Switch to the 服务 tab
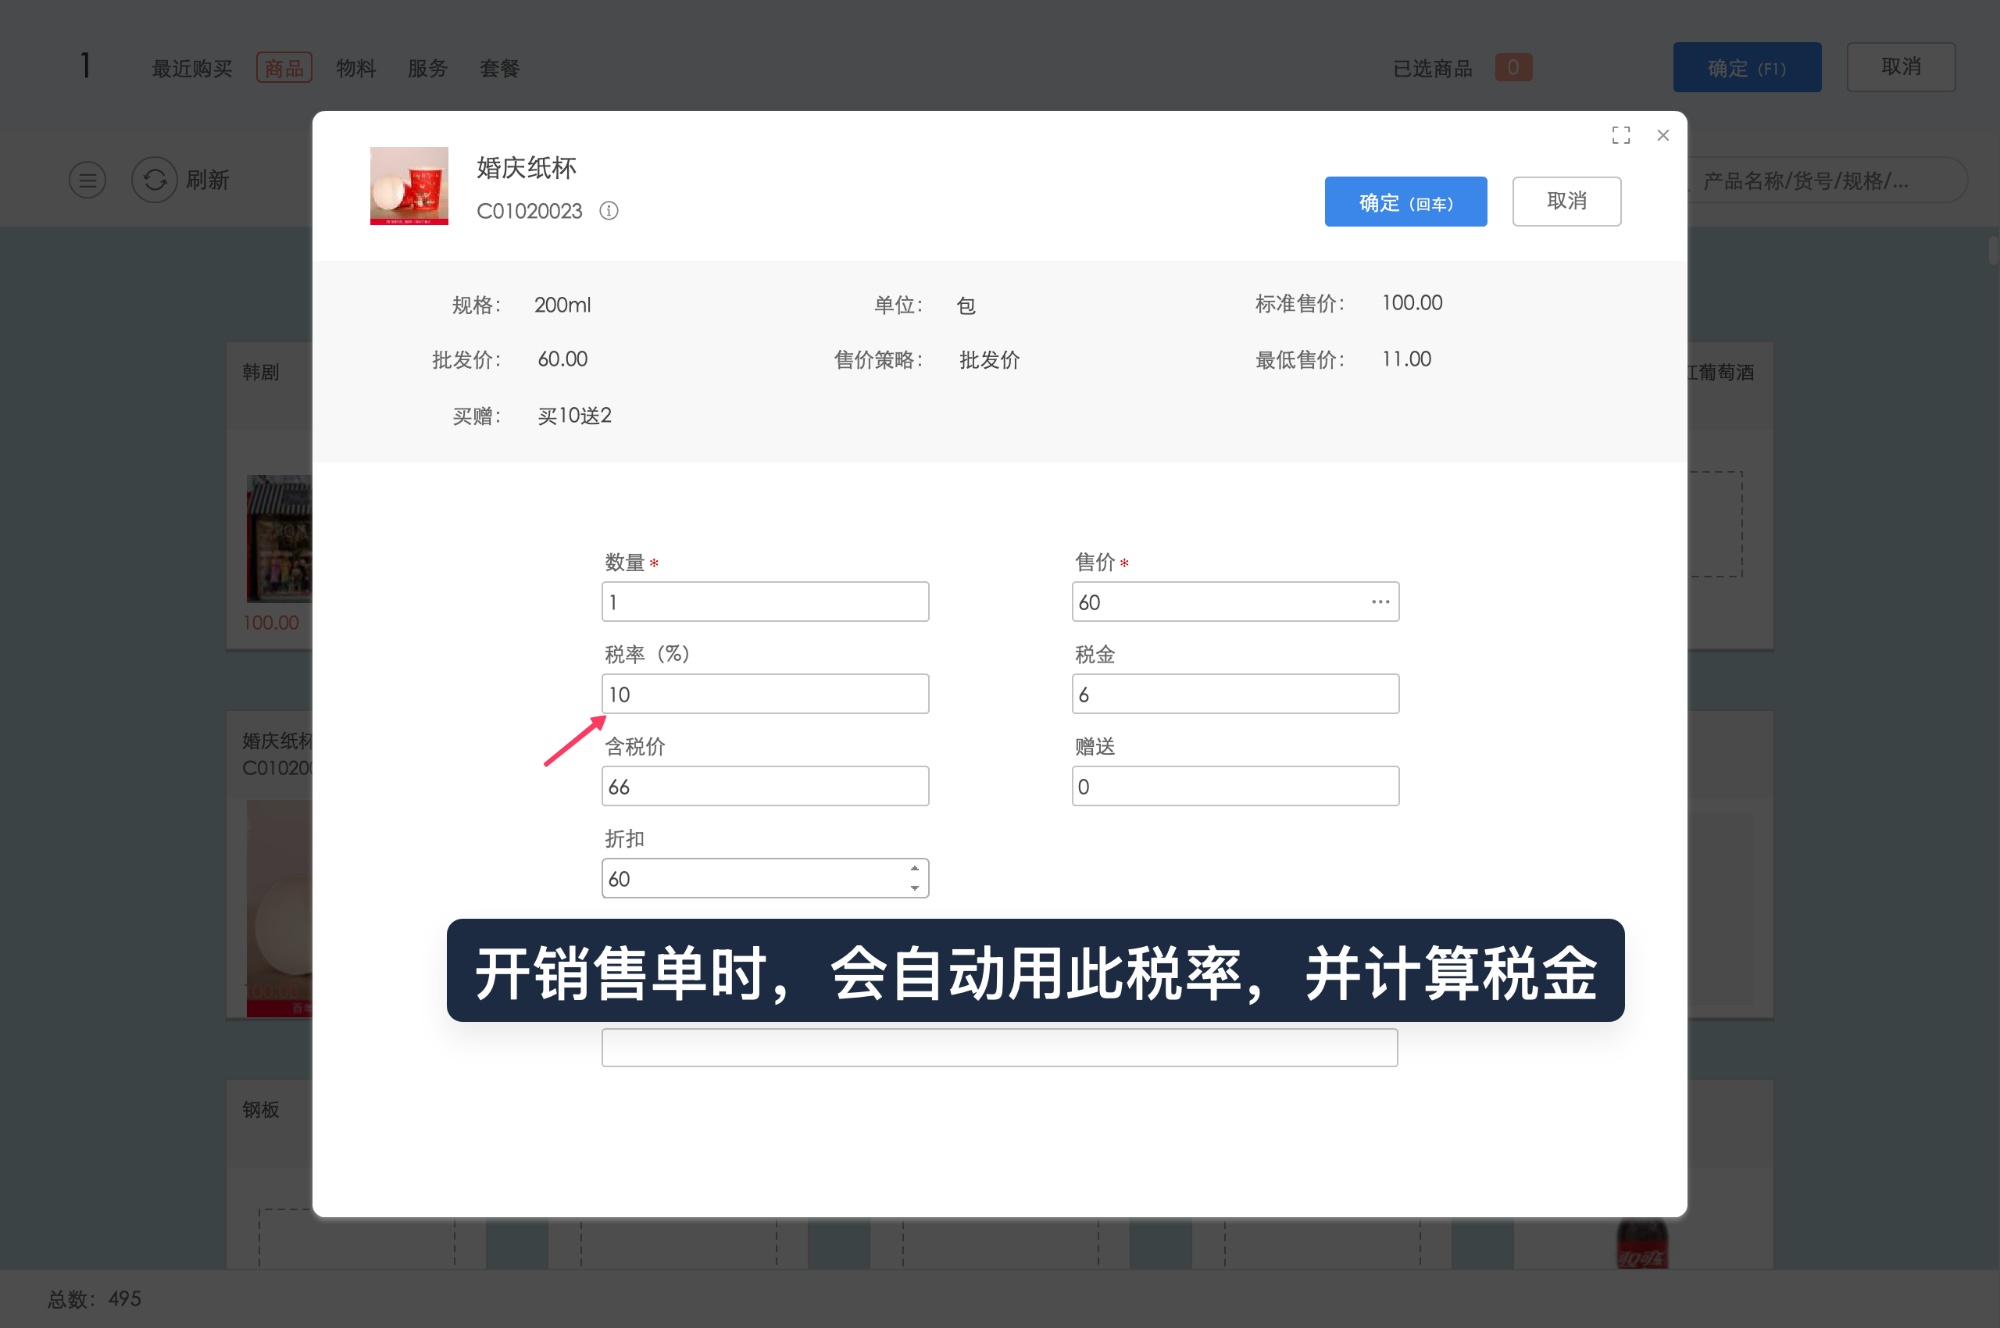This screenshot has width=2000, height=1328. (x=428, y=67)
